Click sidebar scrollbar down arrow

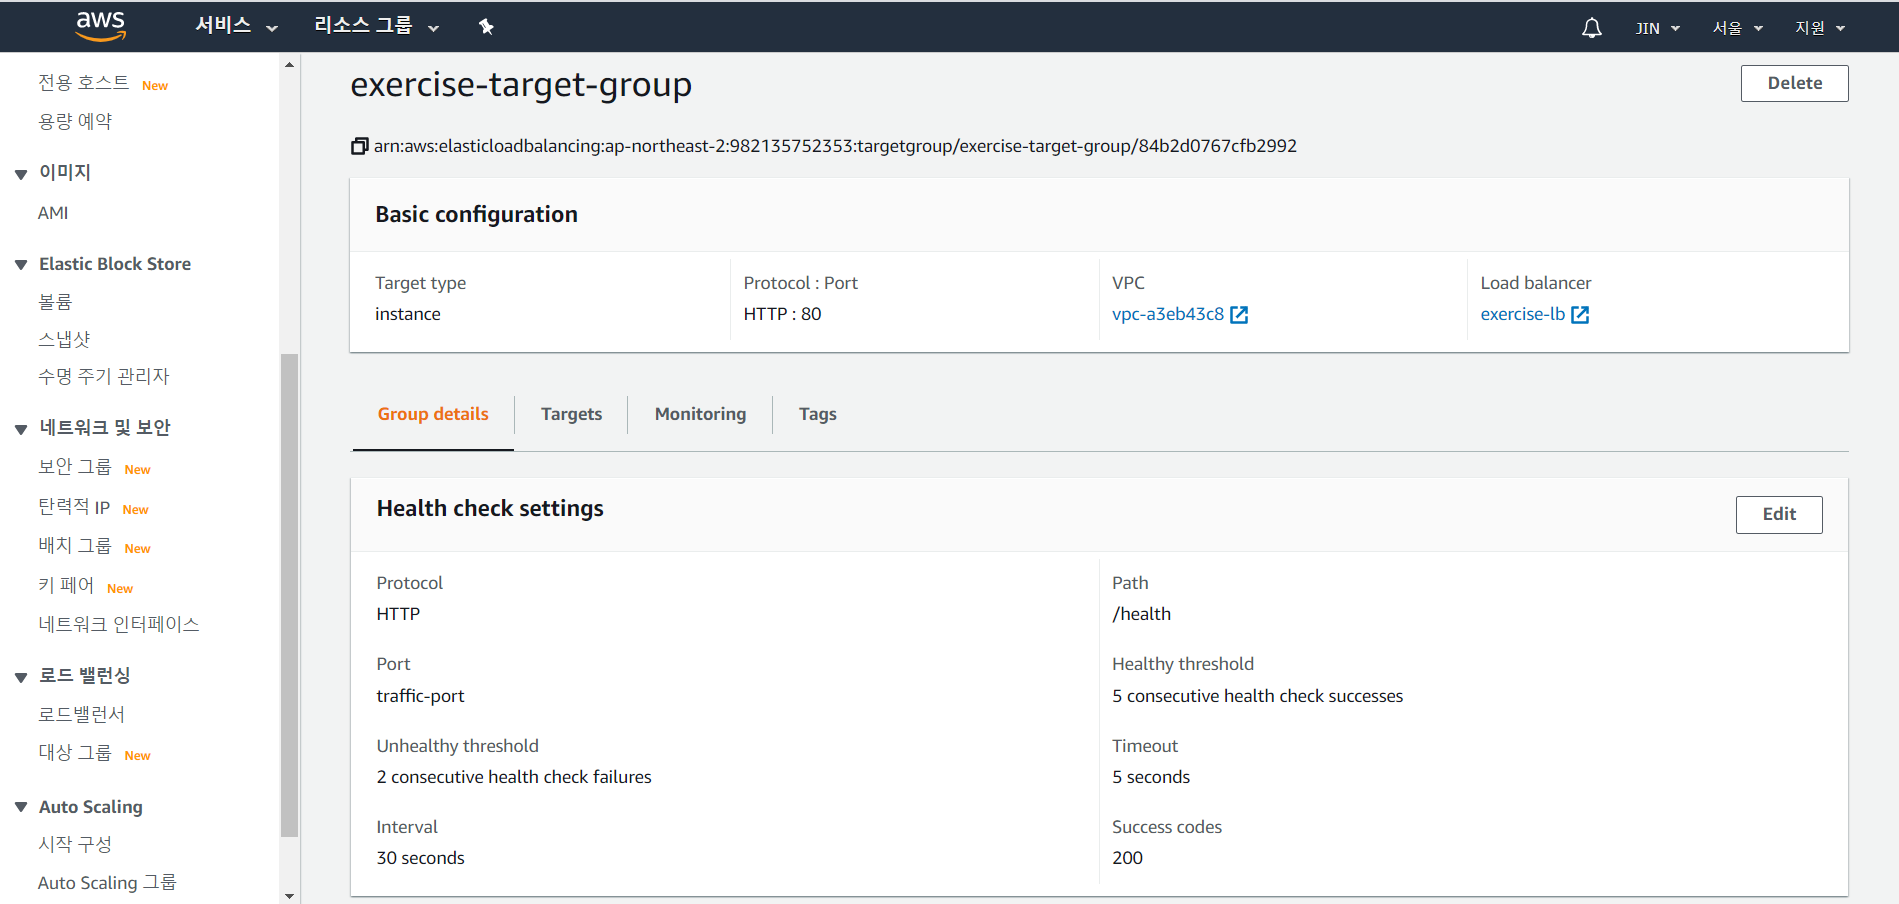(x=290, y=896)
